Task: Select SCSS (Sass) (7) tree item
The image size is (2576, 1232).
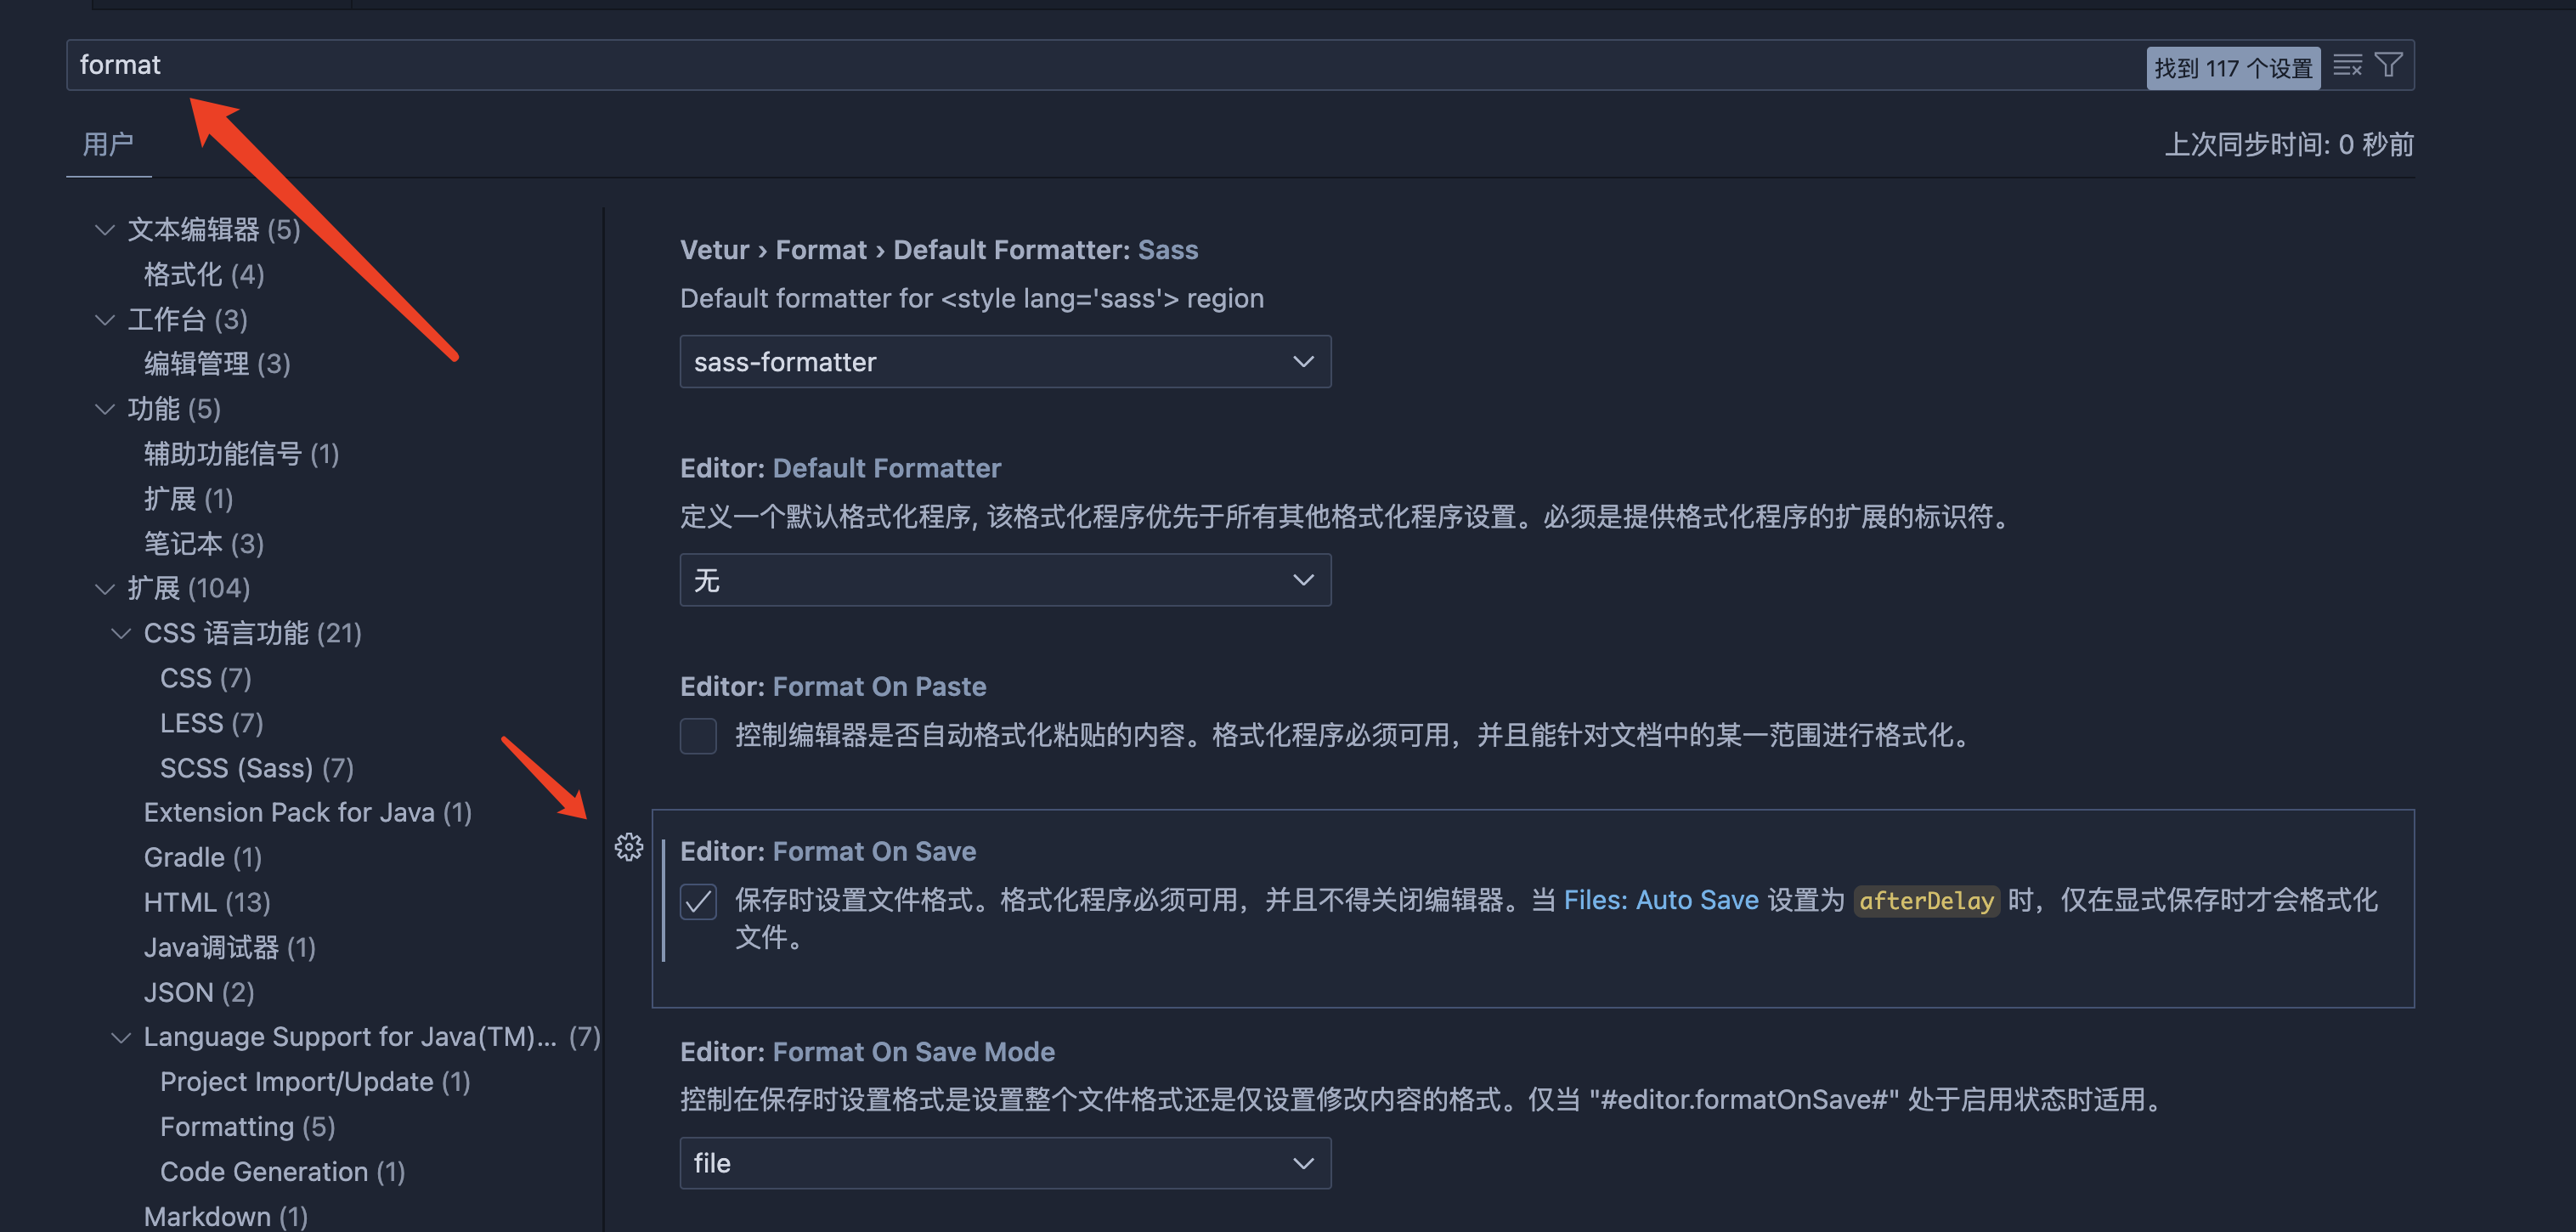Action: point(256,768)
